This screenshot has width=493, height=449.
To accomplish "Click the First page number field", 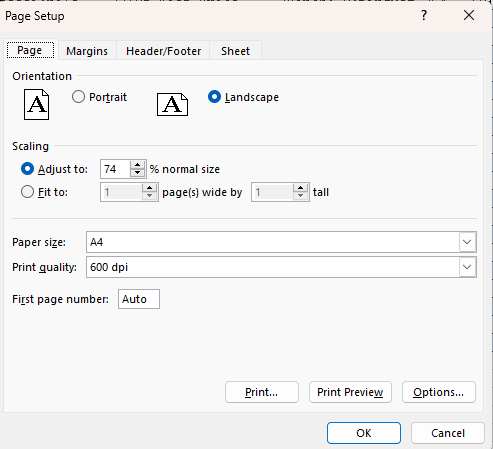I will click(139, 299).
